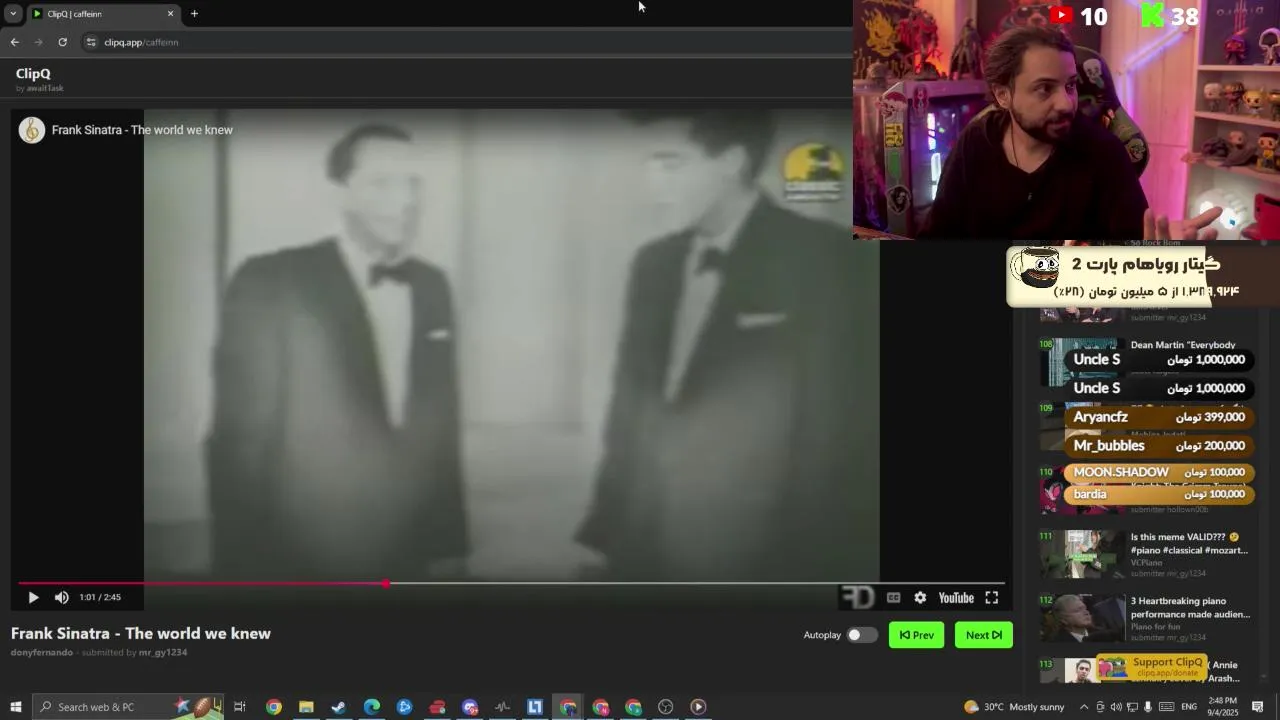The height and width of the screenshot is (720, 1280).
Task: View site information icon in address bar
Action: [91, 42]
